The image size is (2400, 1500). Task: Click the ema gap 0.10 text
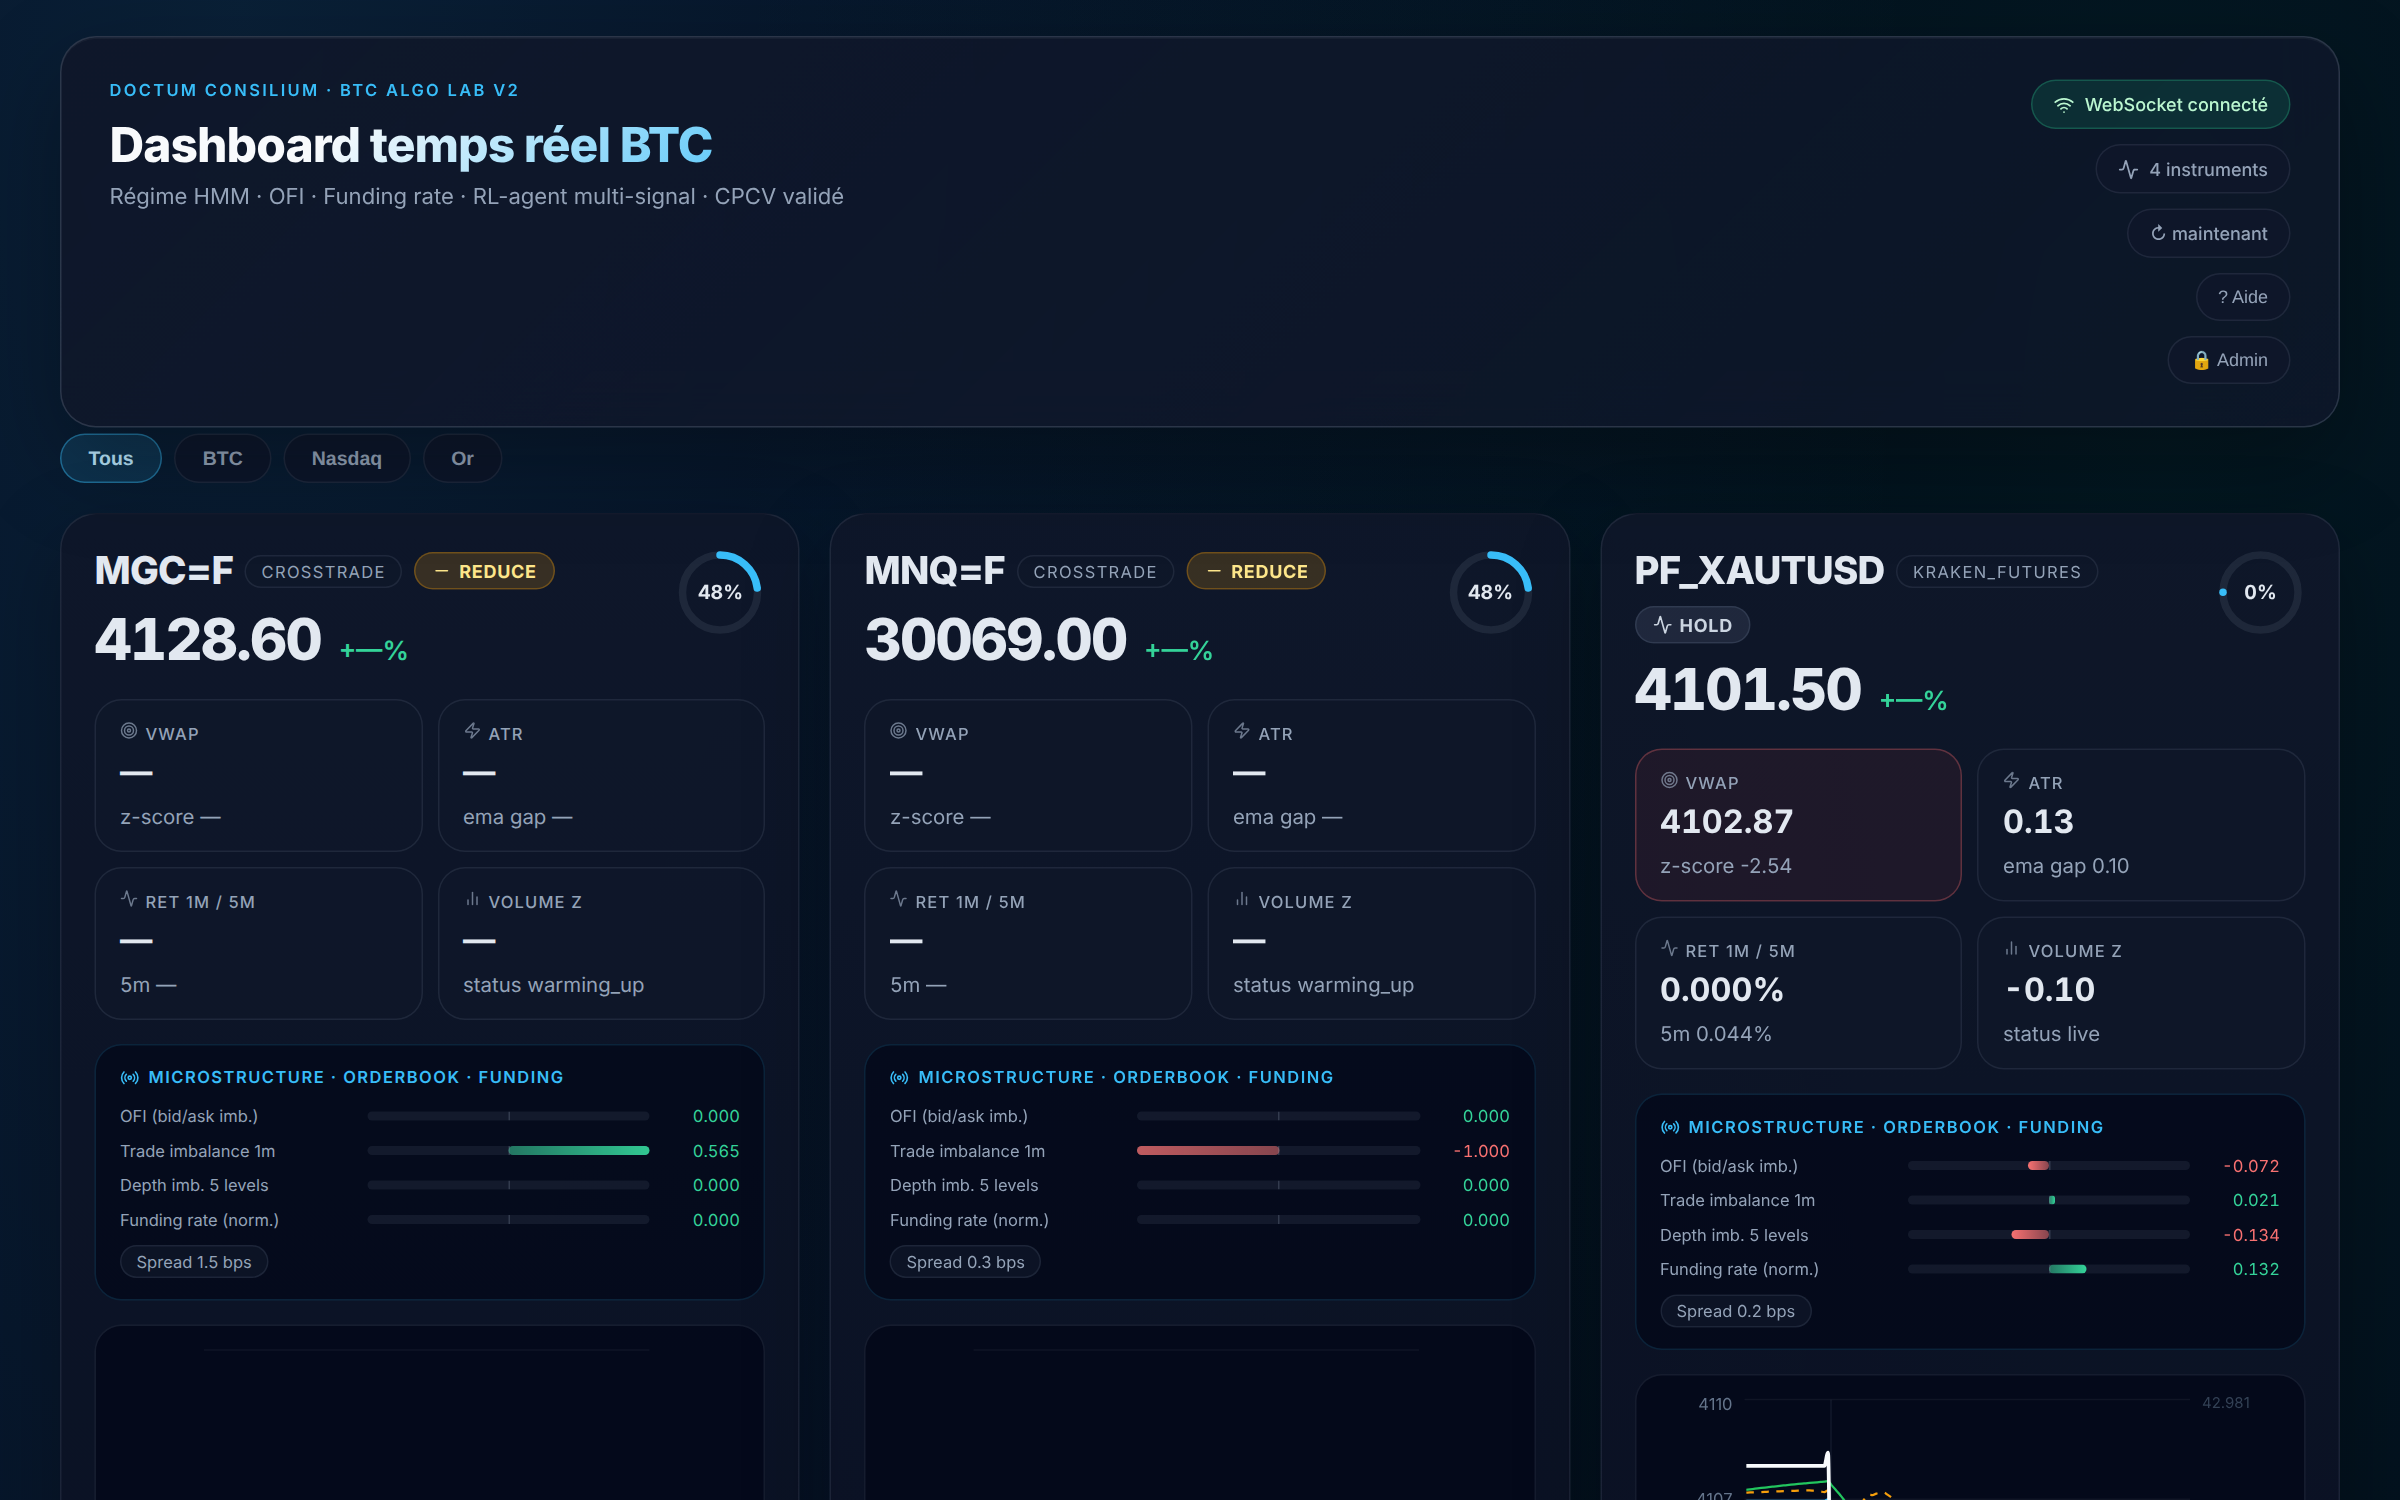tap(2066, 866)
